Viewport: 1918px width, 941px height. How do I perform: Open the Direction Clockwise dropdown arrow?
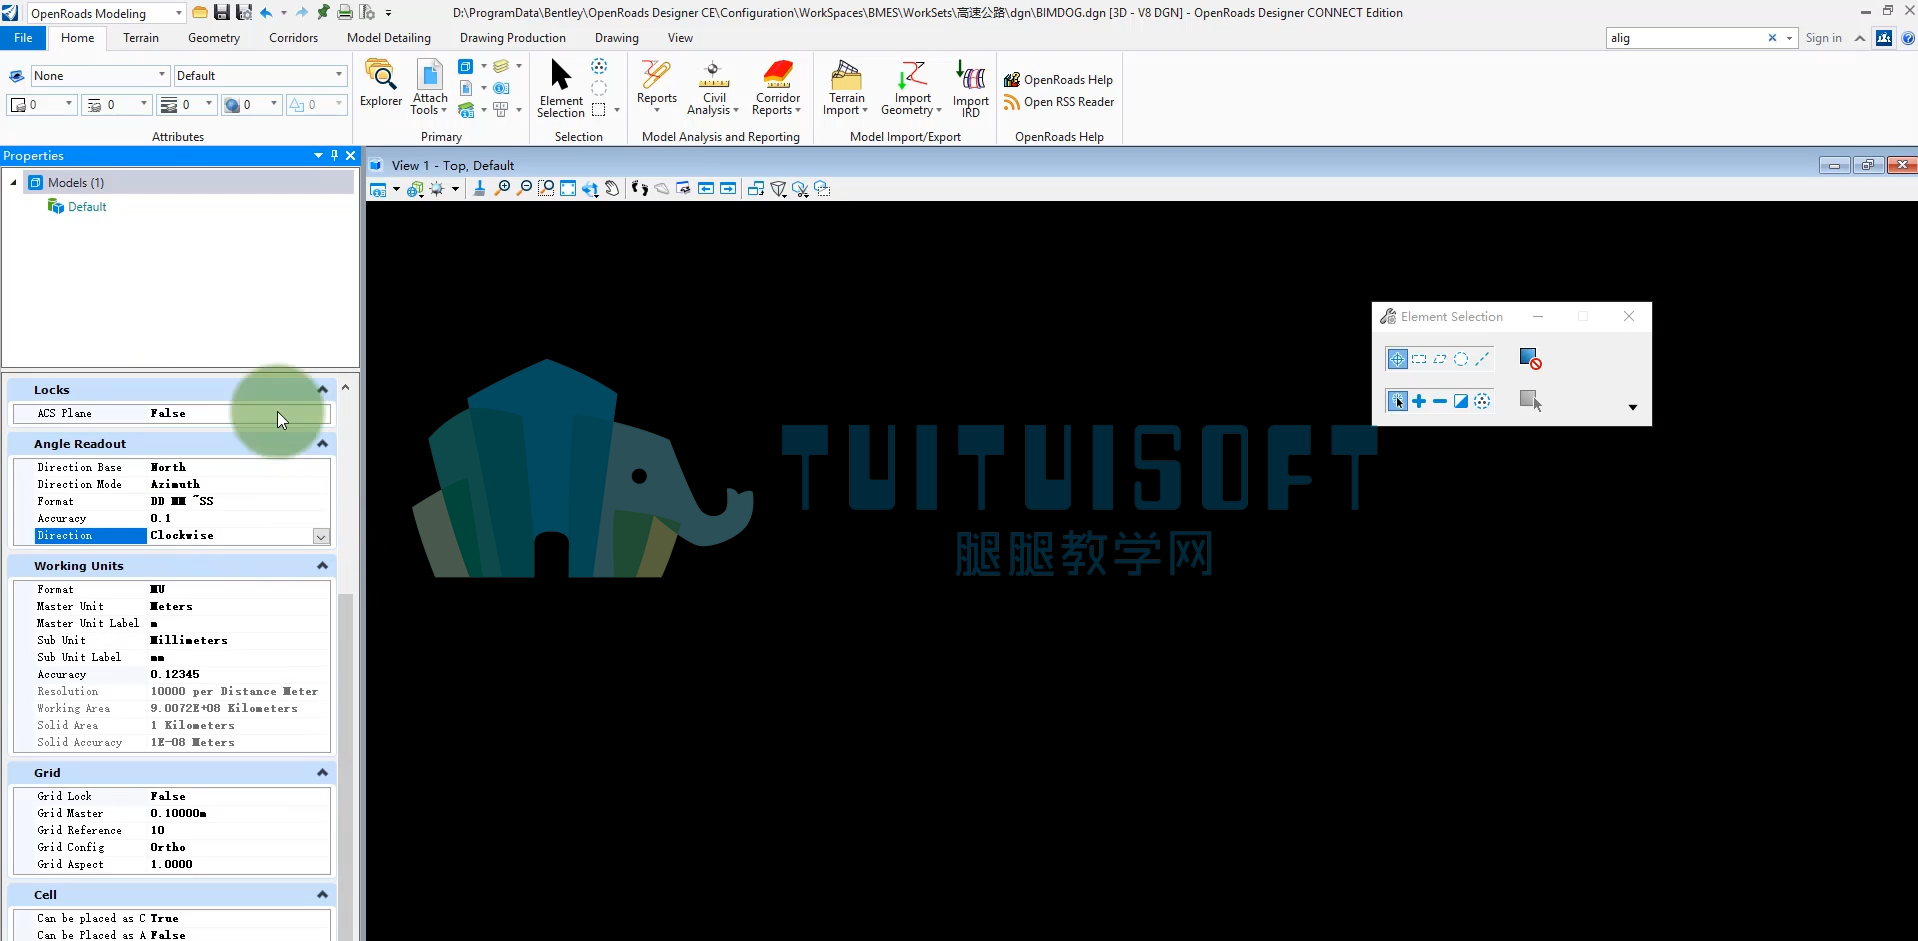[321, 536]
